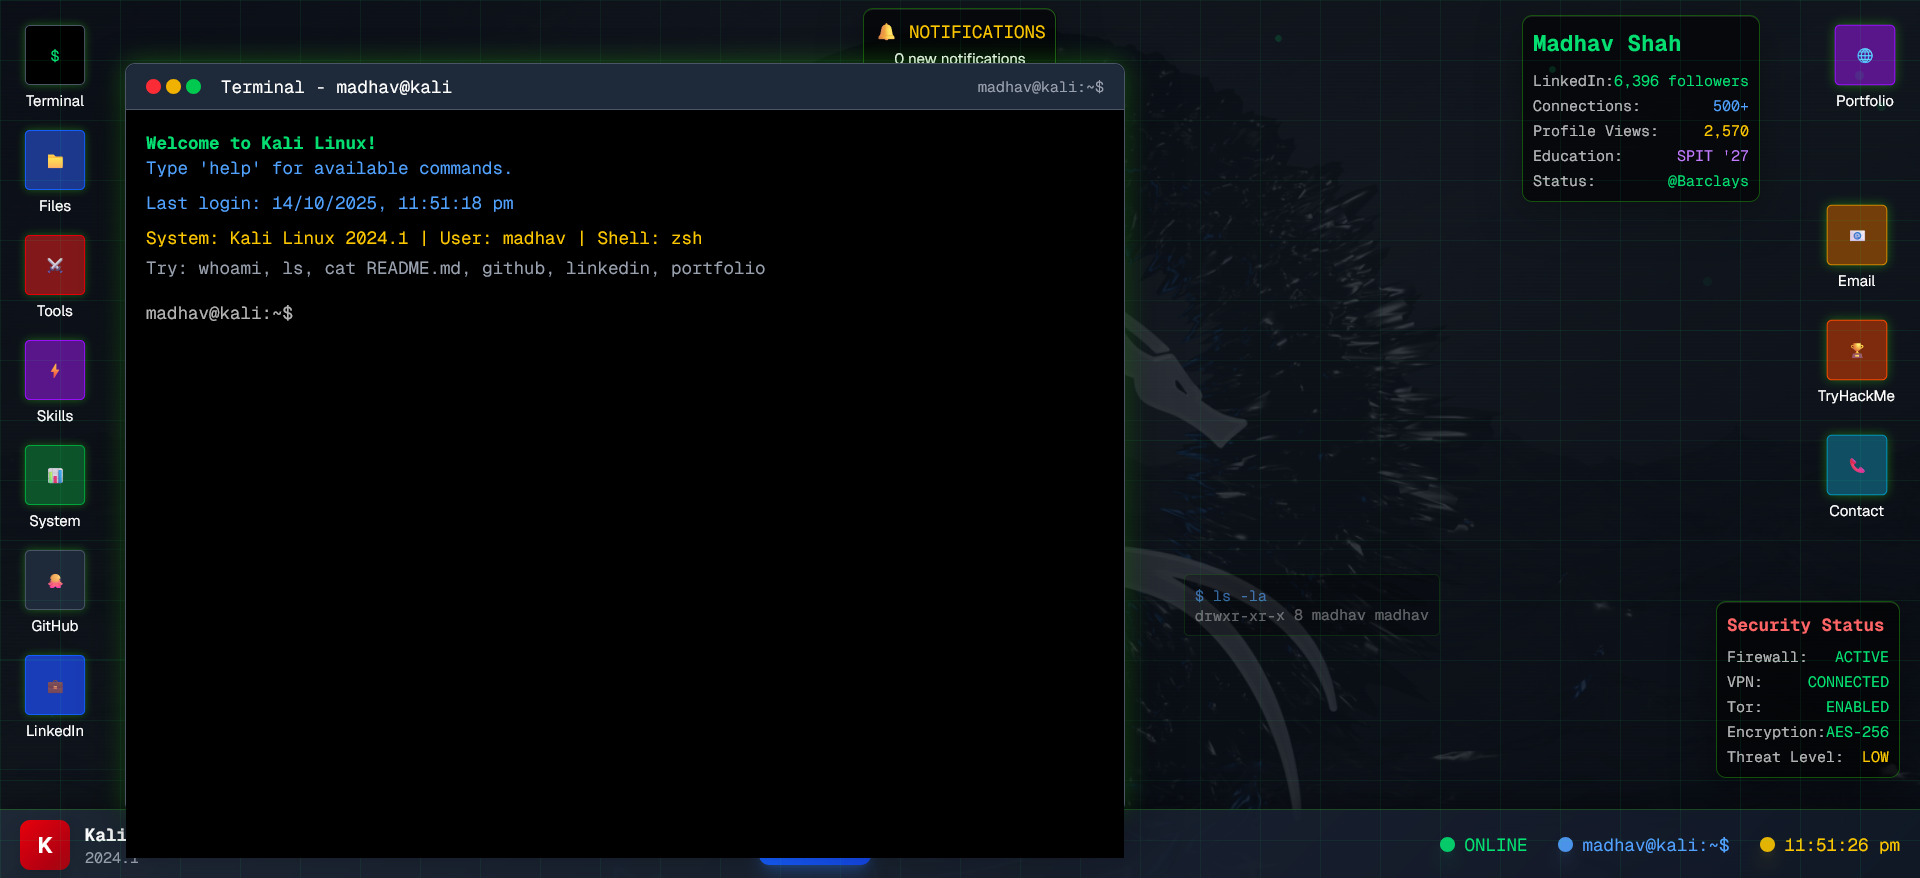Click the @Barclays status value
Image resolution: width=1920 pixels, height=878 pixels.
pos(1708,181)
